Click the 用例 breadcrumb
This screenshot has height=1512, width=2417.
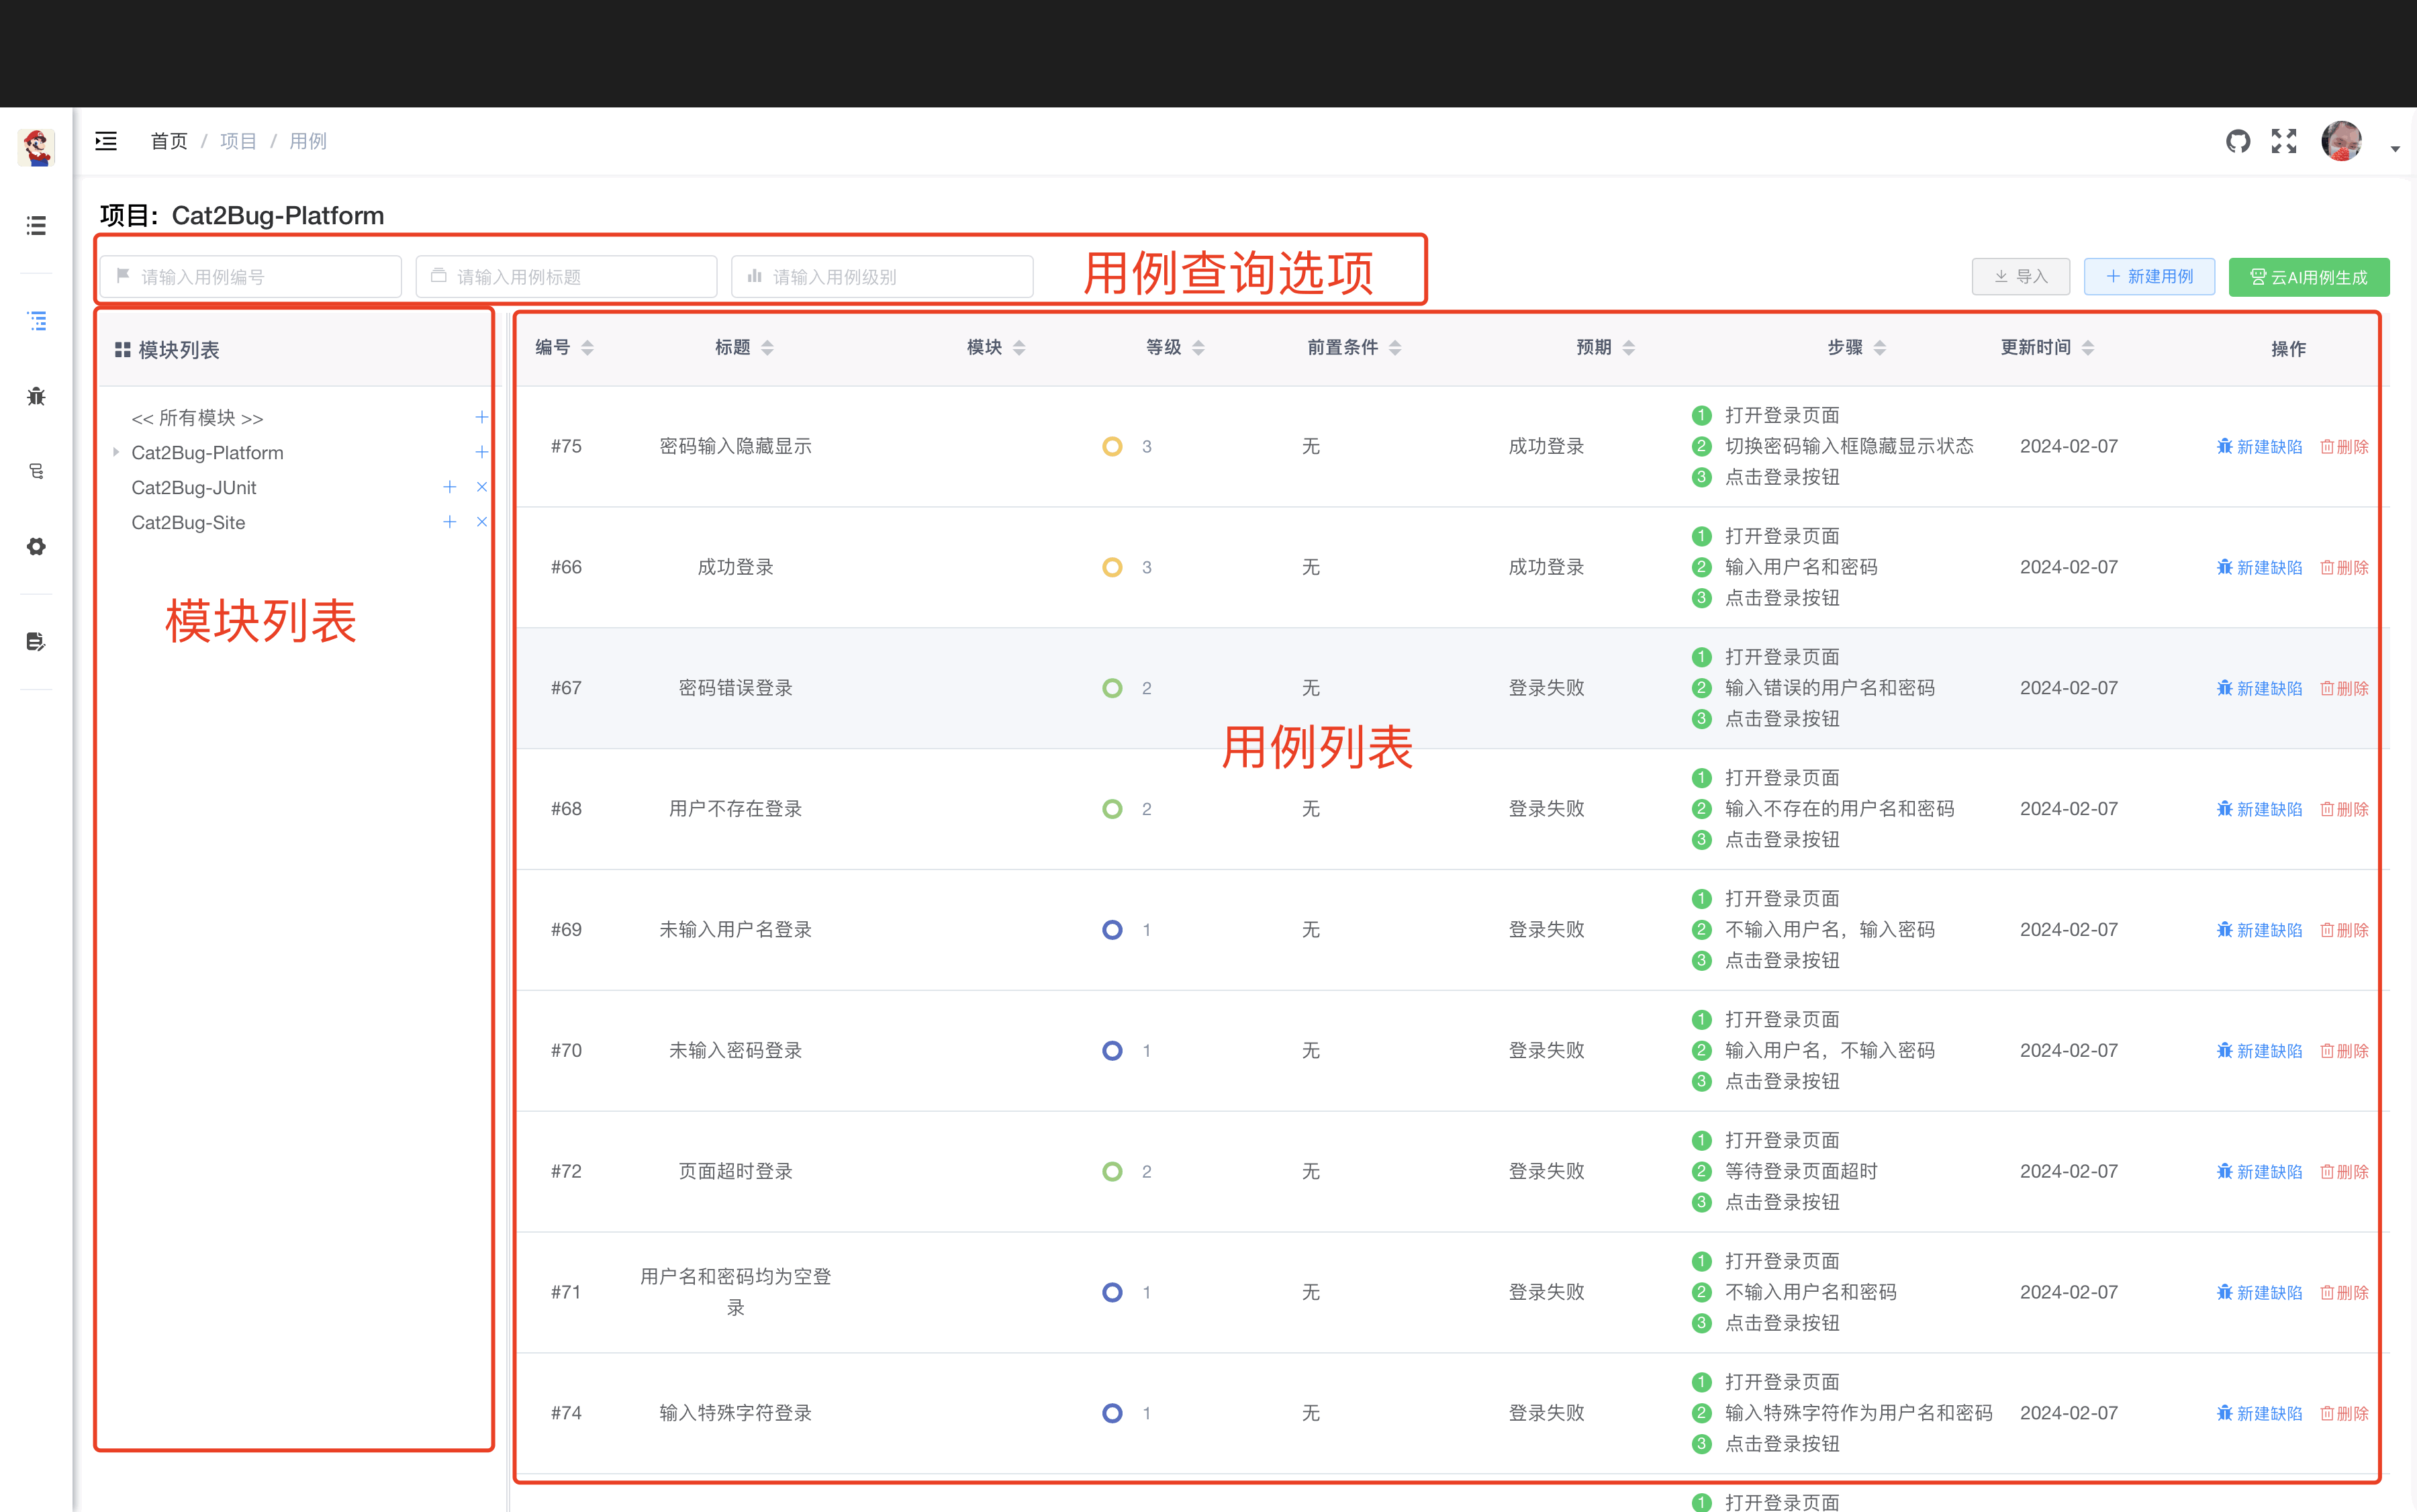(x=308, y=141)
